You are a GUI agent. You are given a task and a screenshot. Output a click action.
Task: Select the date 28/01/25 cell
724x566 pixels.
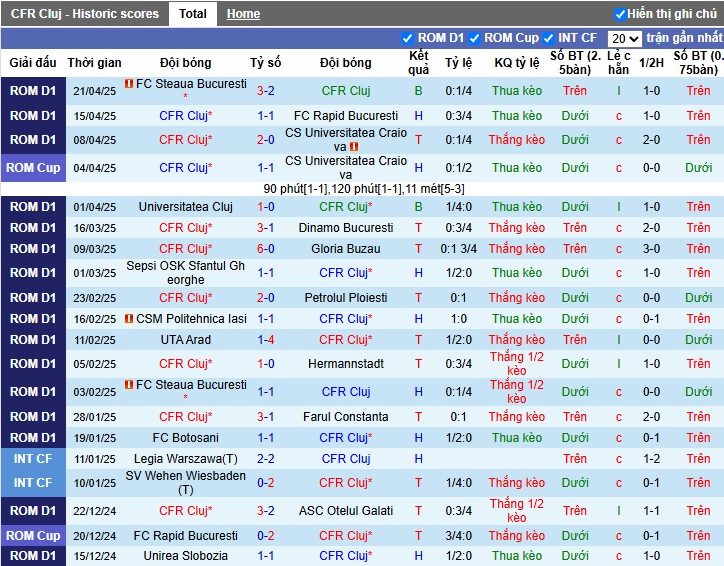pos(95,417)
